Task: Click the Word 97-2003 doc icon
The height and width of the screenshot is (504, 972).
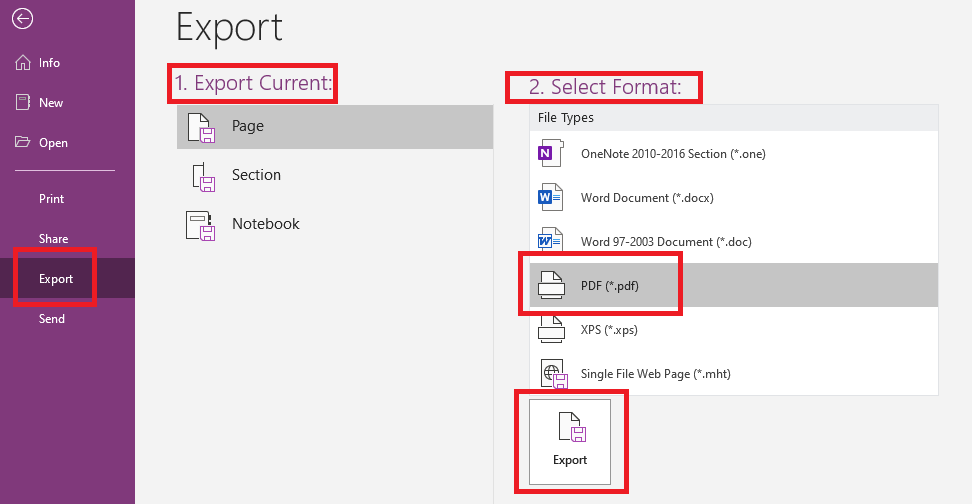Action: click(550, 239)
